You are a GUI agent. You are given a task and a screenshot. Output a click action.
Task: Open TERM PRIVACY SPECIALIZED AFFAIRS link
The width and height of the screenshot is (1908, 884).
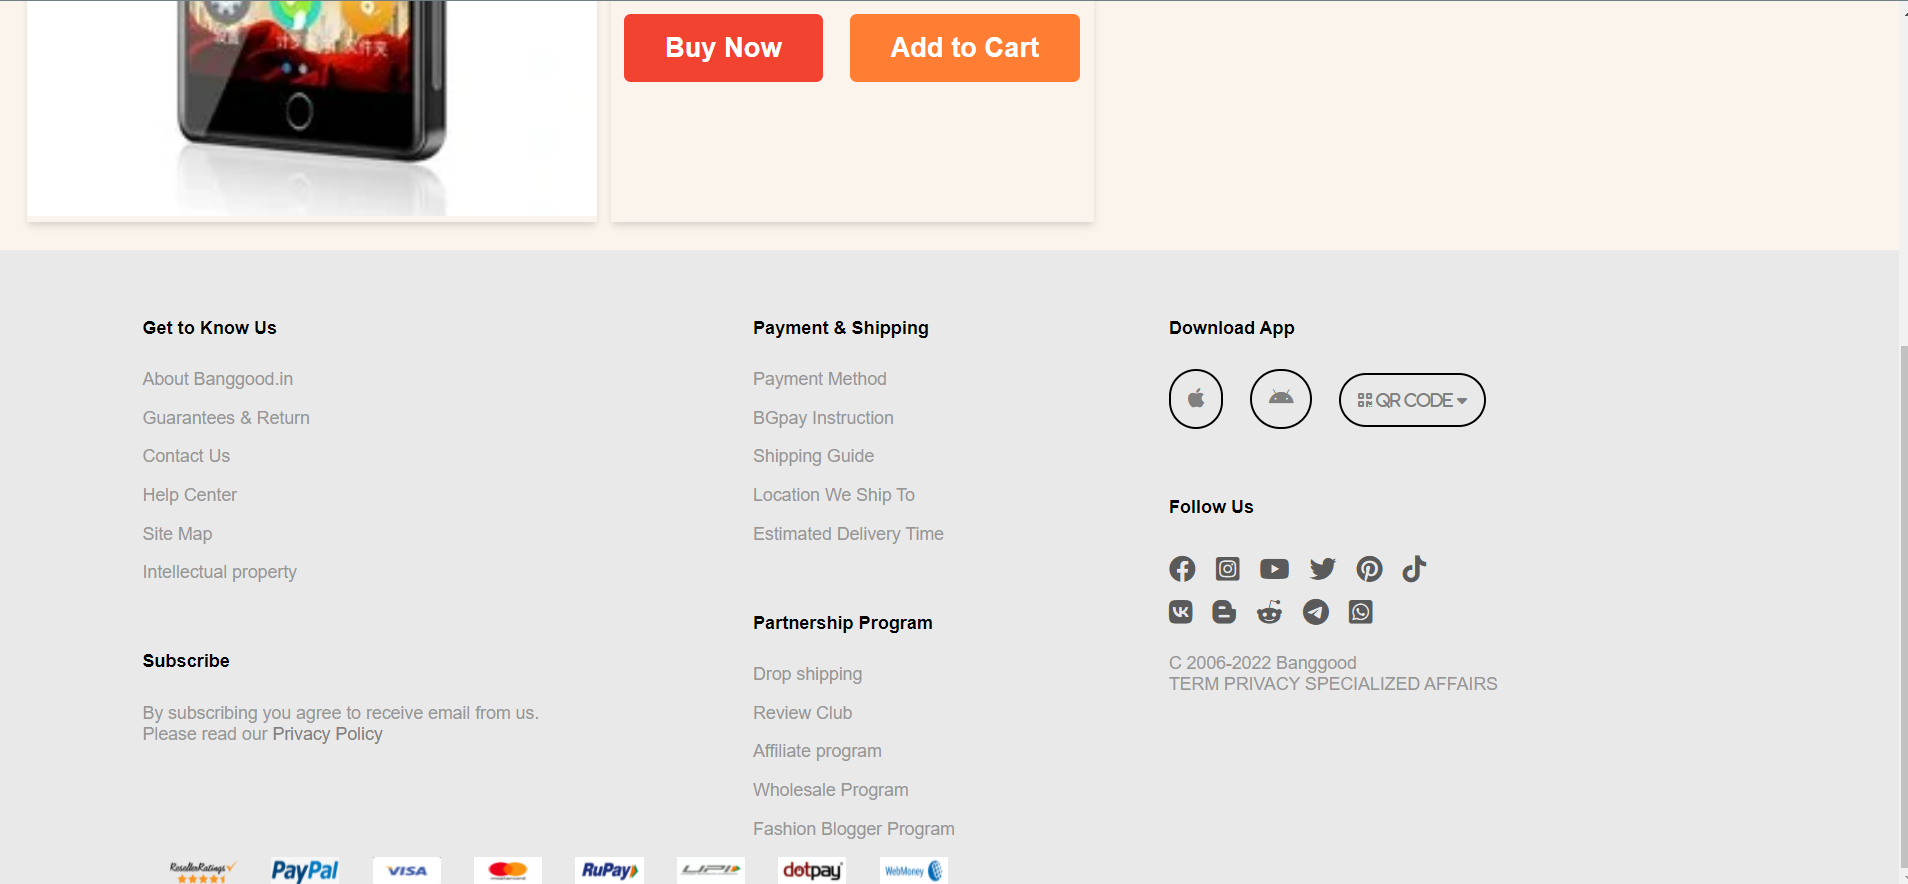[1333, 684]
